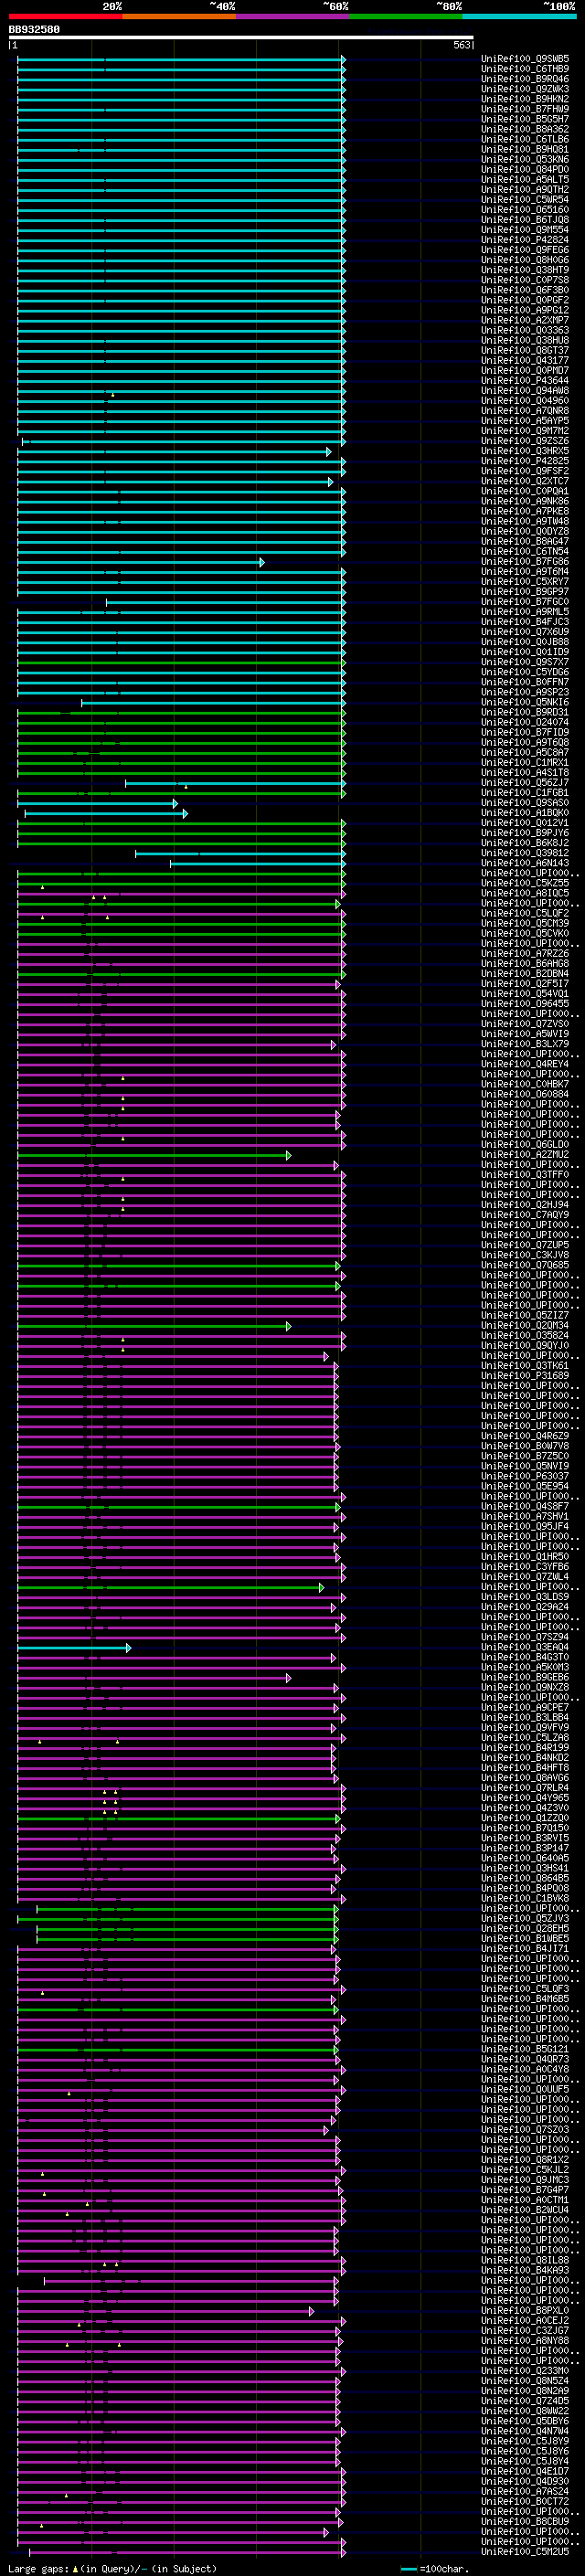Click label UniRef100_Q39812
This screenshot has height=2576, width=585.
click(525, 853)
